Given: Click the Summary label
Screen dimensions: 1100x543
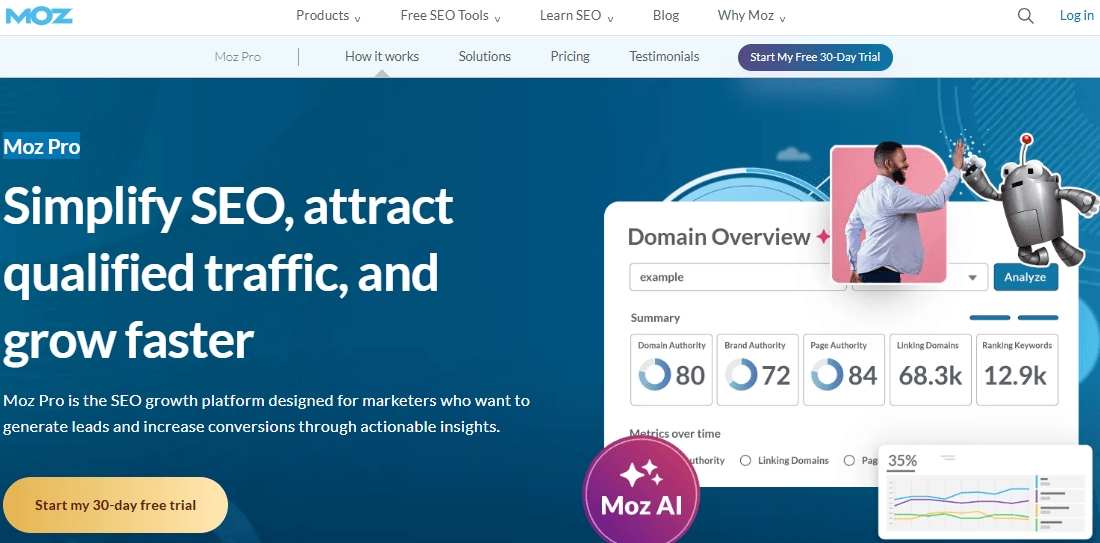Looking at the screenshot, I should tap(655, 318).
